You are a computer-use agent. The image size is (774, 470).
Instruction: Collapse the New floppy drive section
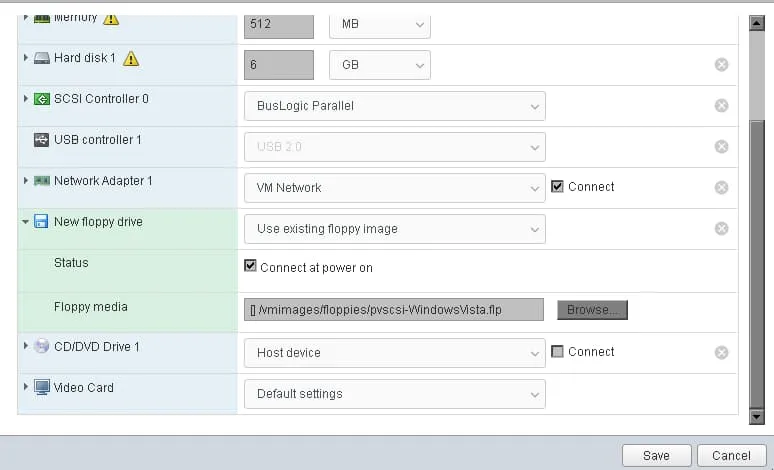click(26, 222)
